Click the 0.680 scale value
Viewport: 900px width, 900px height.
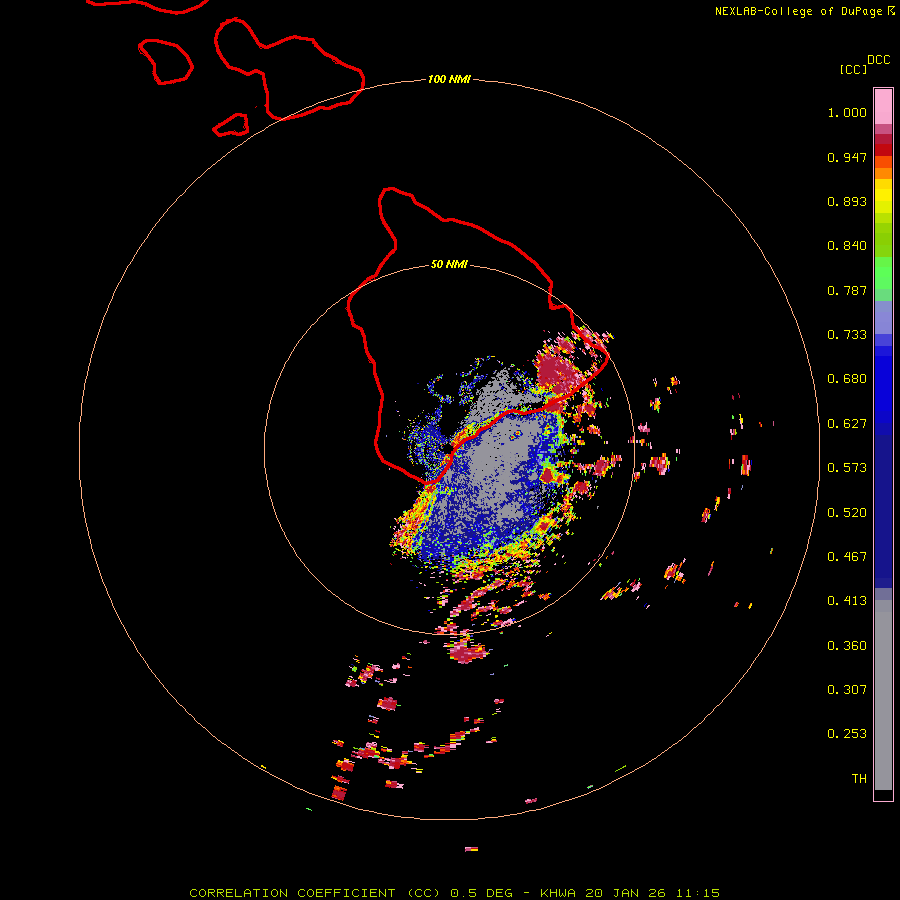click(x=847, y=379)
